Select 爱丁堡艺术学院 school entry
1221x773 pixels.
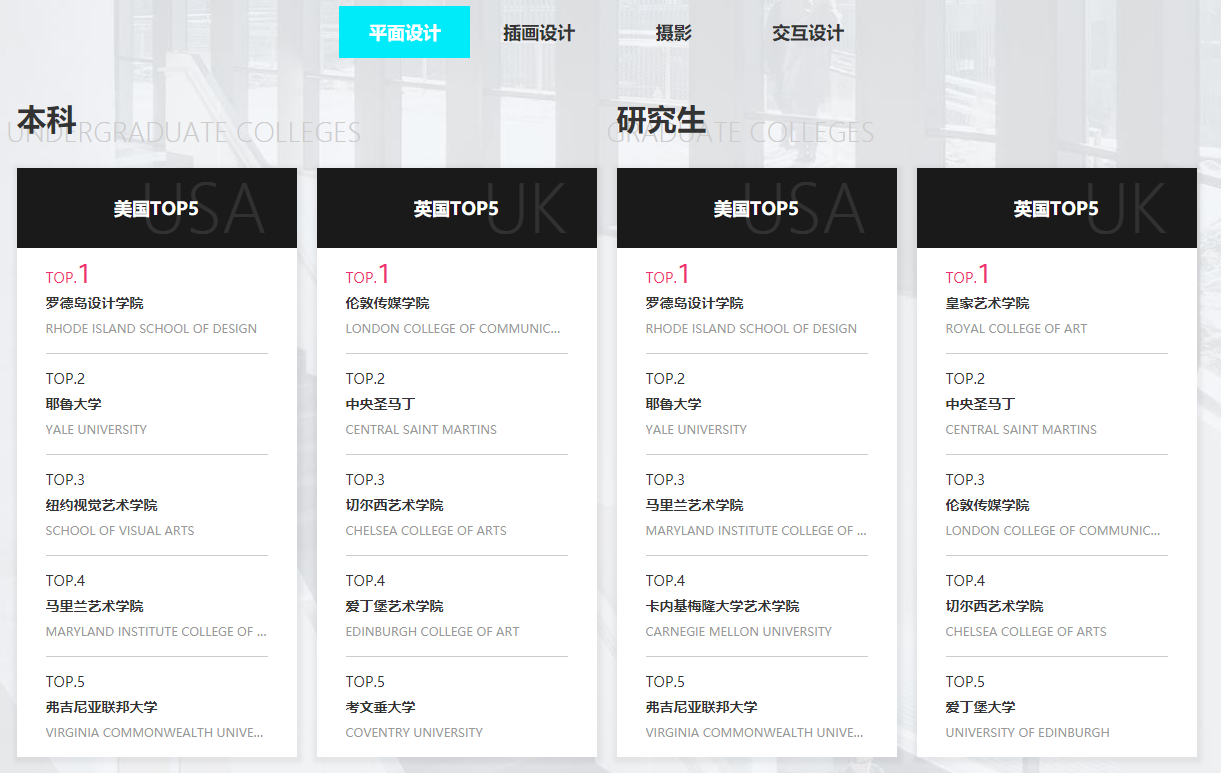(x=394, y=606)
